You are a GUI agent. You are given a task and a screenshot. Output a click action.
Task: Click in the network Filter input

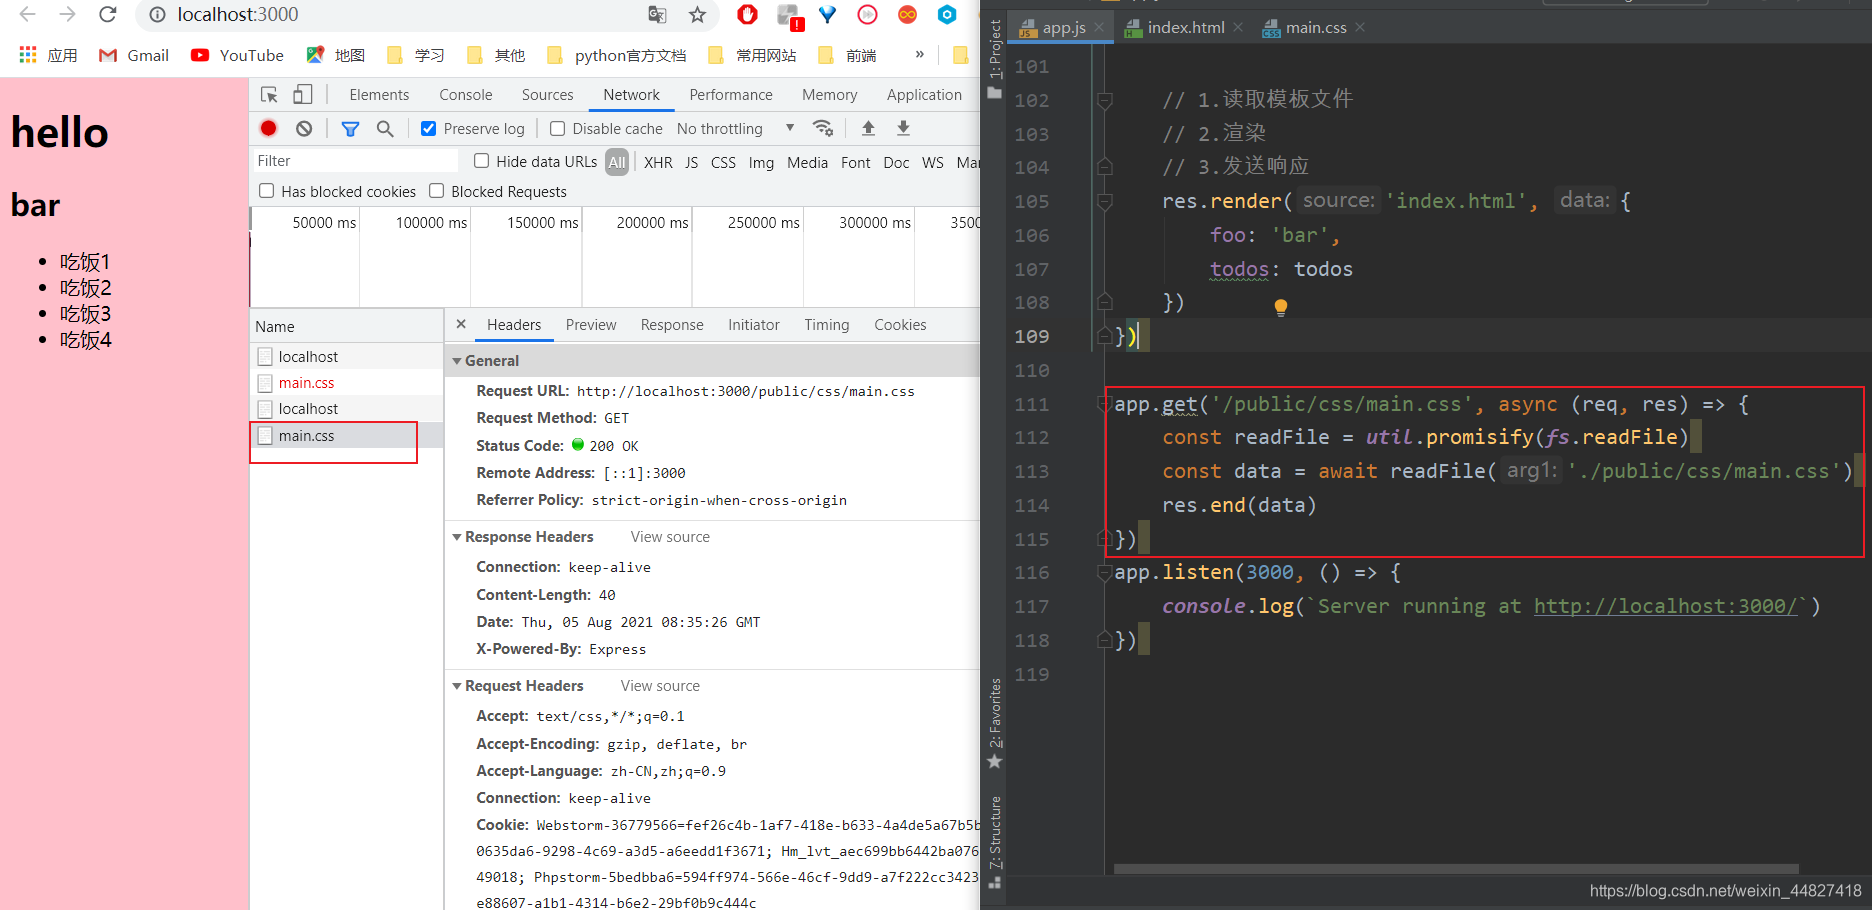click(355, 161)
